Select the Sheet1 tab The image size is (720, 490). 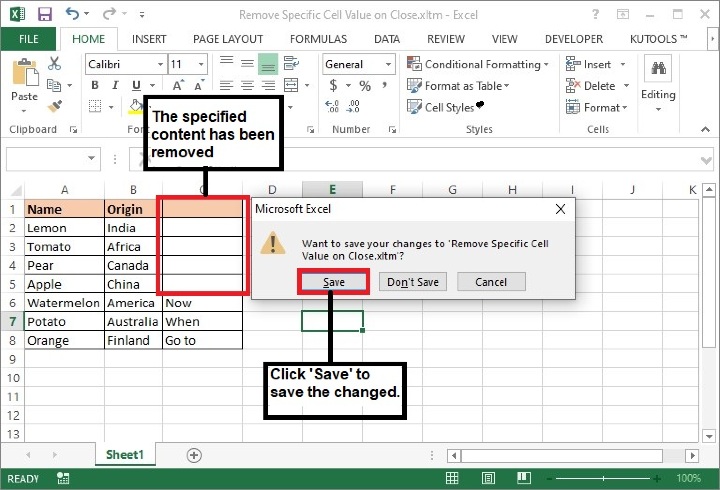click(x=124, y=455)
